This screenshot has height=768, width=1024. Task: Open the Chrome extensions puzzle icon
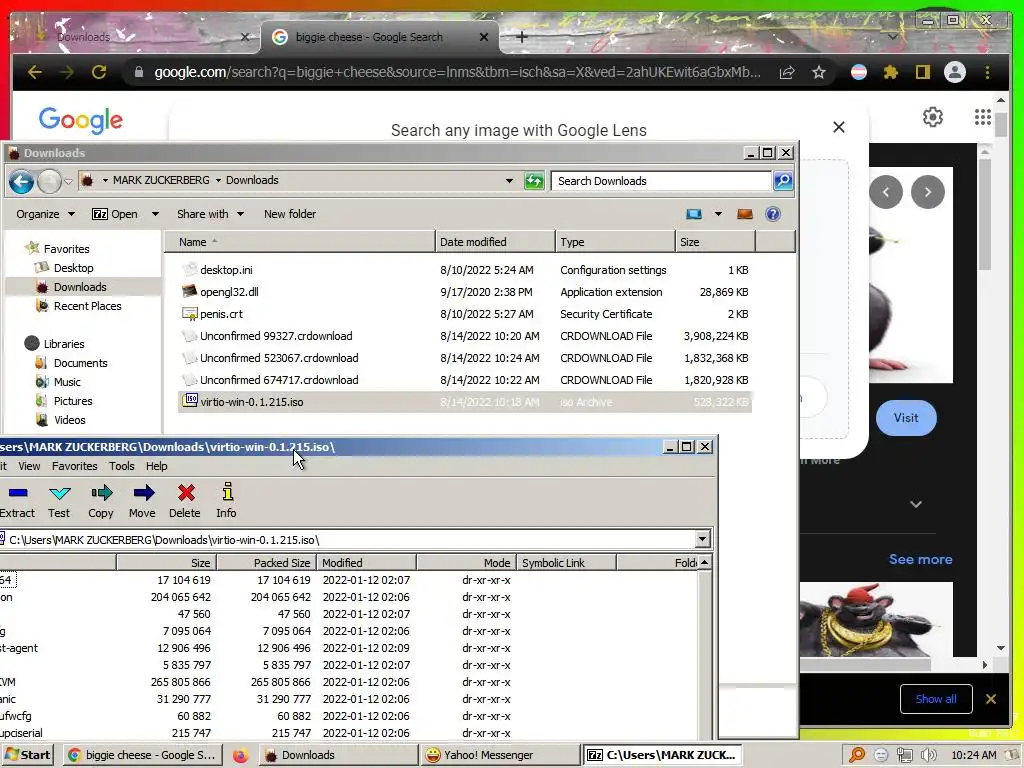(x=891, y=72)
